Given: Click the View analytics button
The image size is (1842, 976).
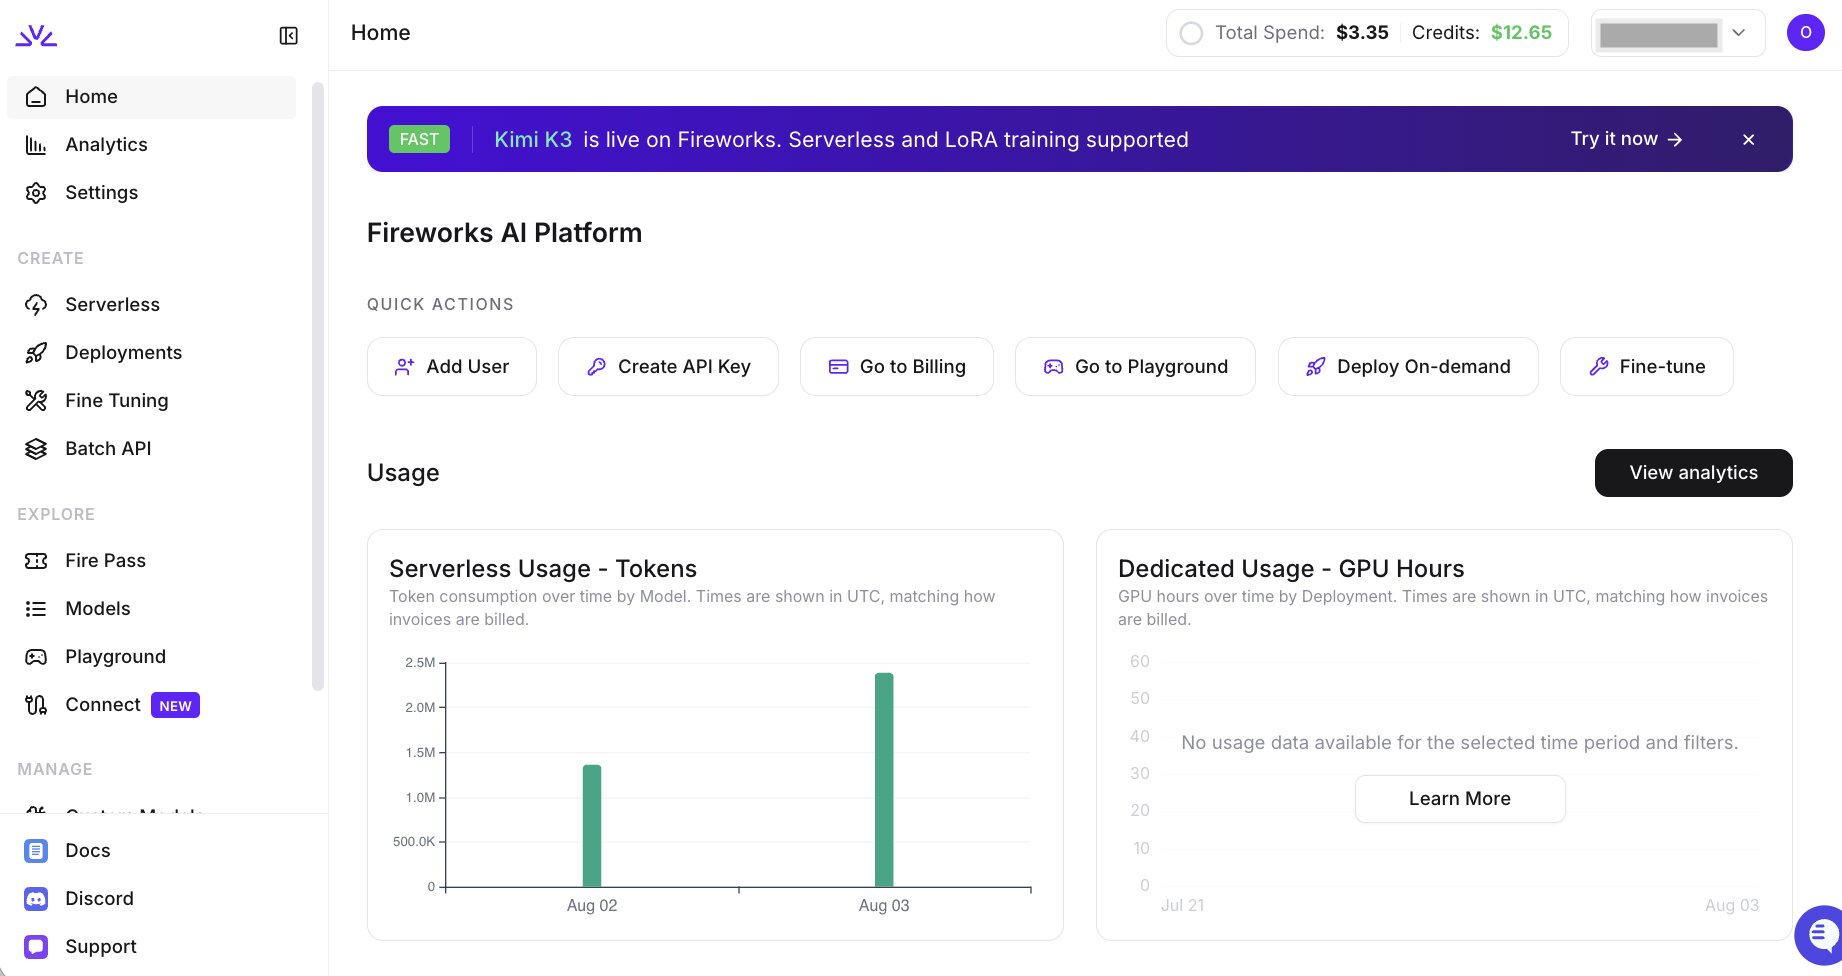Looking at the screenshot, I should (1694, 473).
